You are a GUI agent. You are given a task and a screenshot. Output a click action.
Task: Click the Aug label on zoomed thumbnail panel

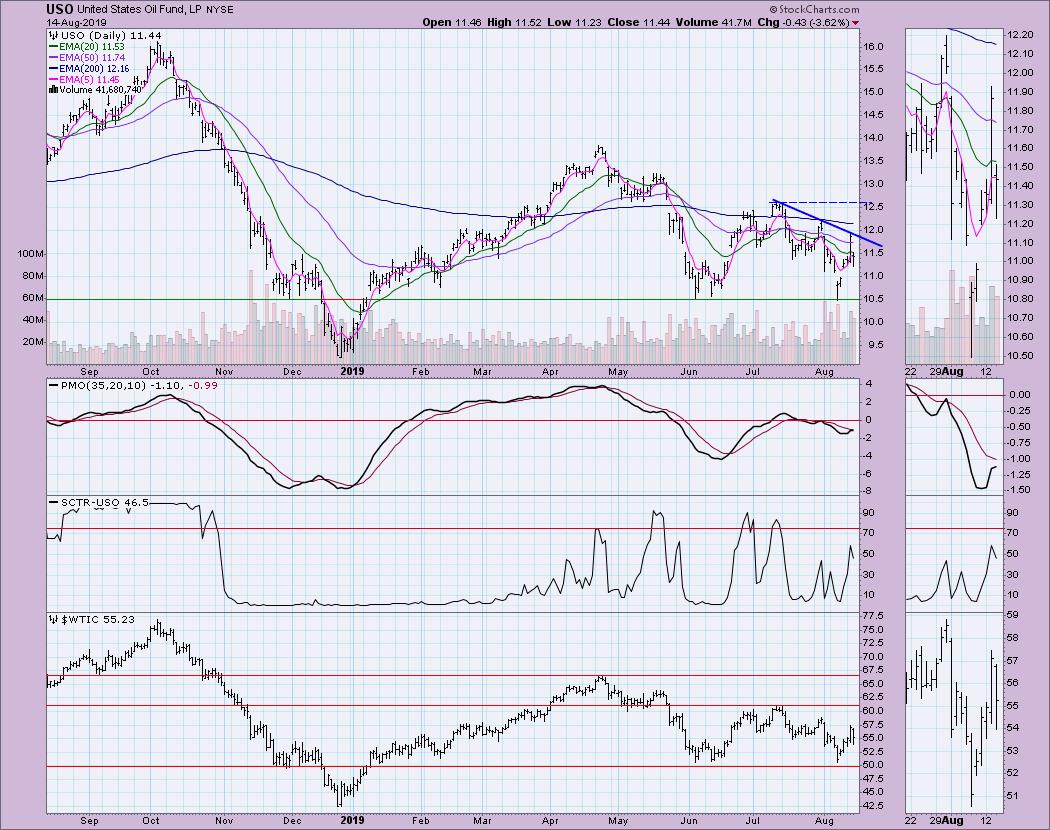(x=954, y=370)
